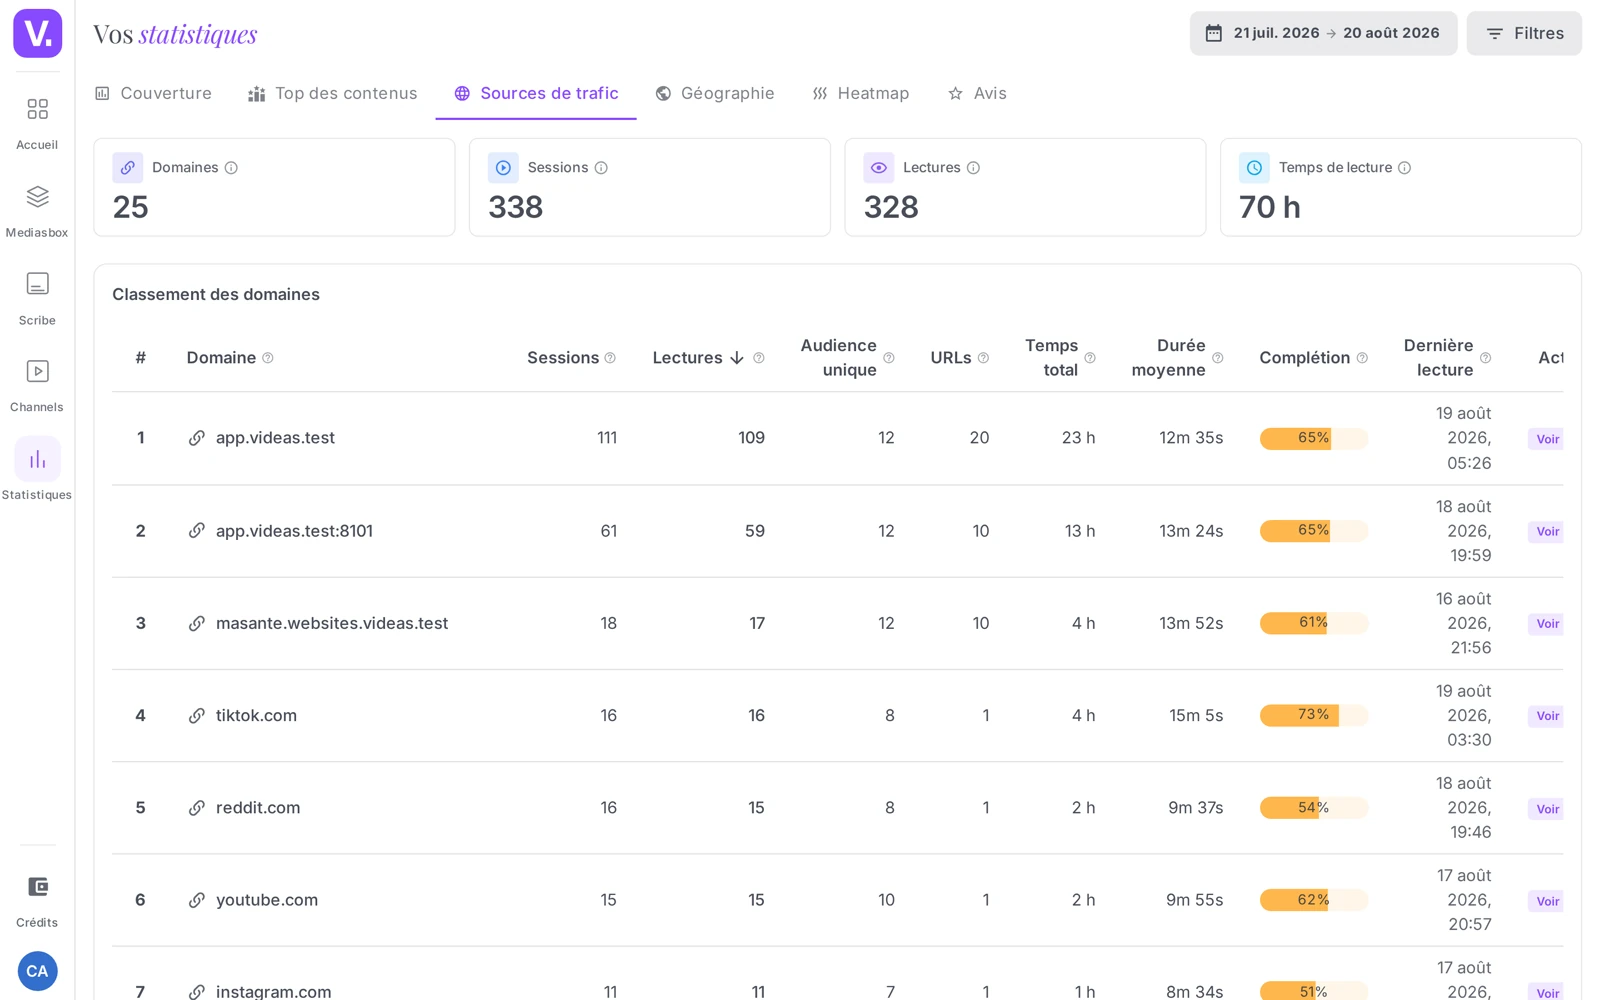
Task: Open Mediasbox from the sidebar
Action: [37, 211]
